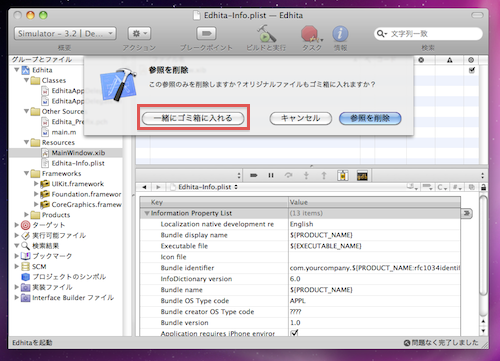The height and width of the screenshot is (361, 500).
Task: Click the Interface Builder Files group icon
Action: (25, 298)
